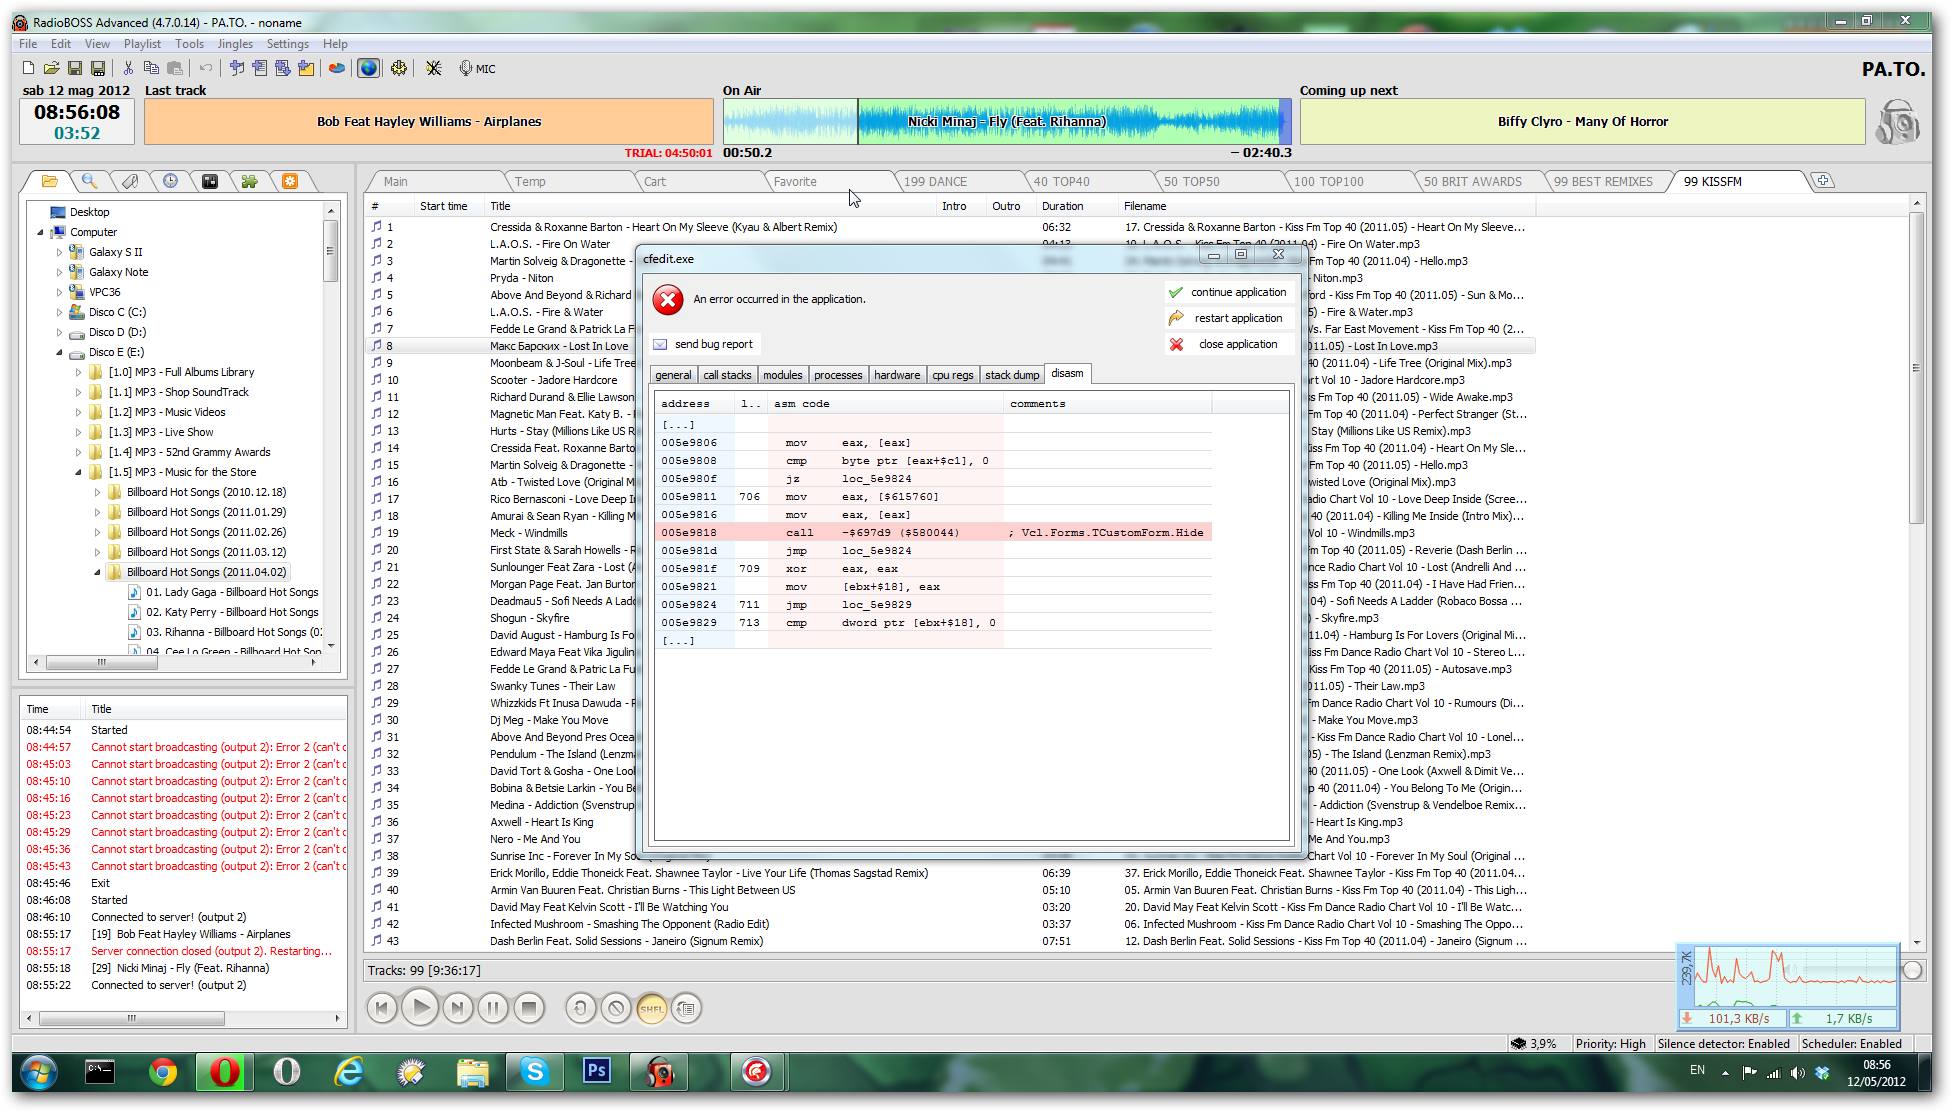Image resolution: width=1952 pixels, height=1112 pixels.
Task: Click restart application in error dialog
Action: point(1229,318)
